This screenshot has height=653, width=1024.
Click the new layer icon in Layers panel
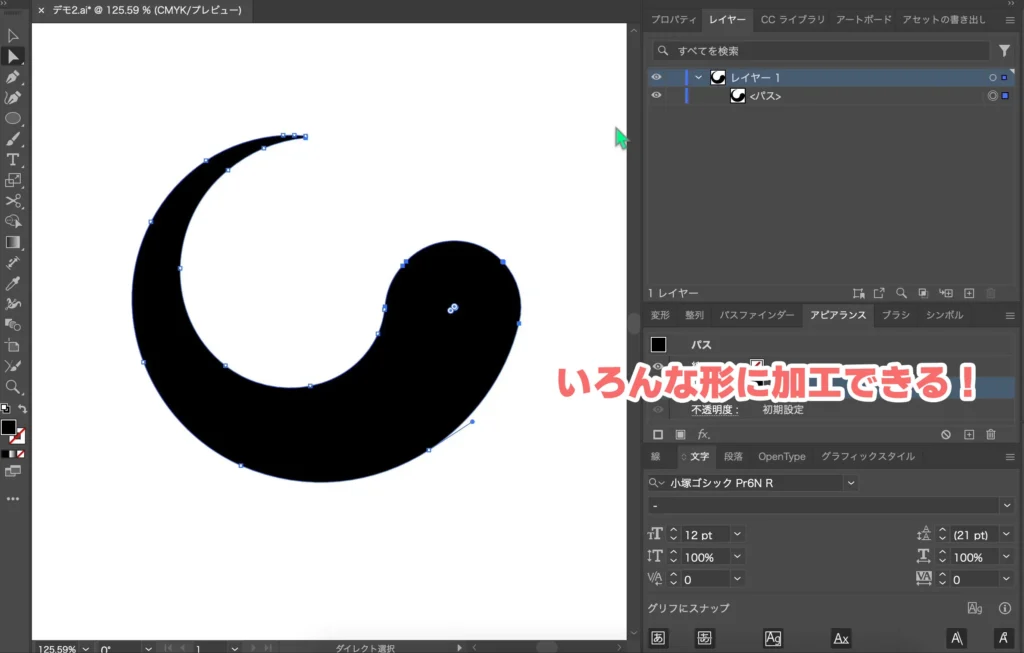click(x=970, y=293)
